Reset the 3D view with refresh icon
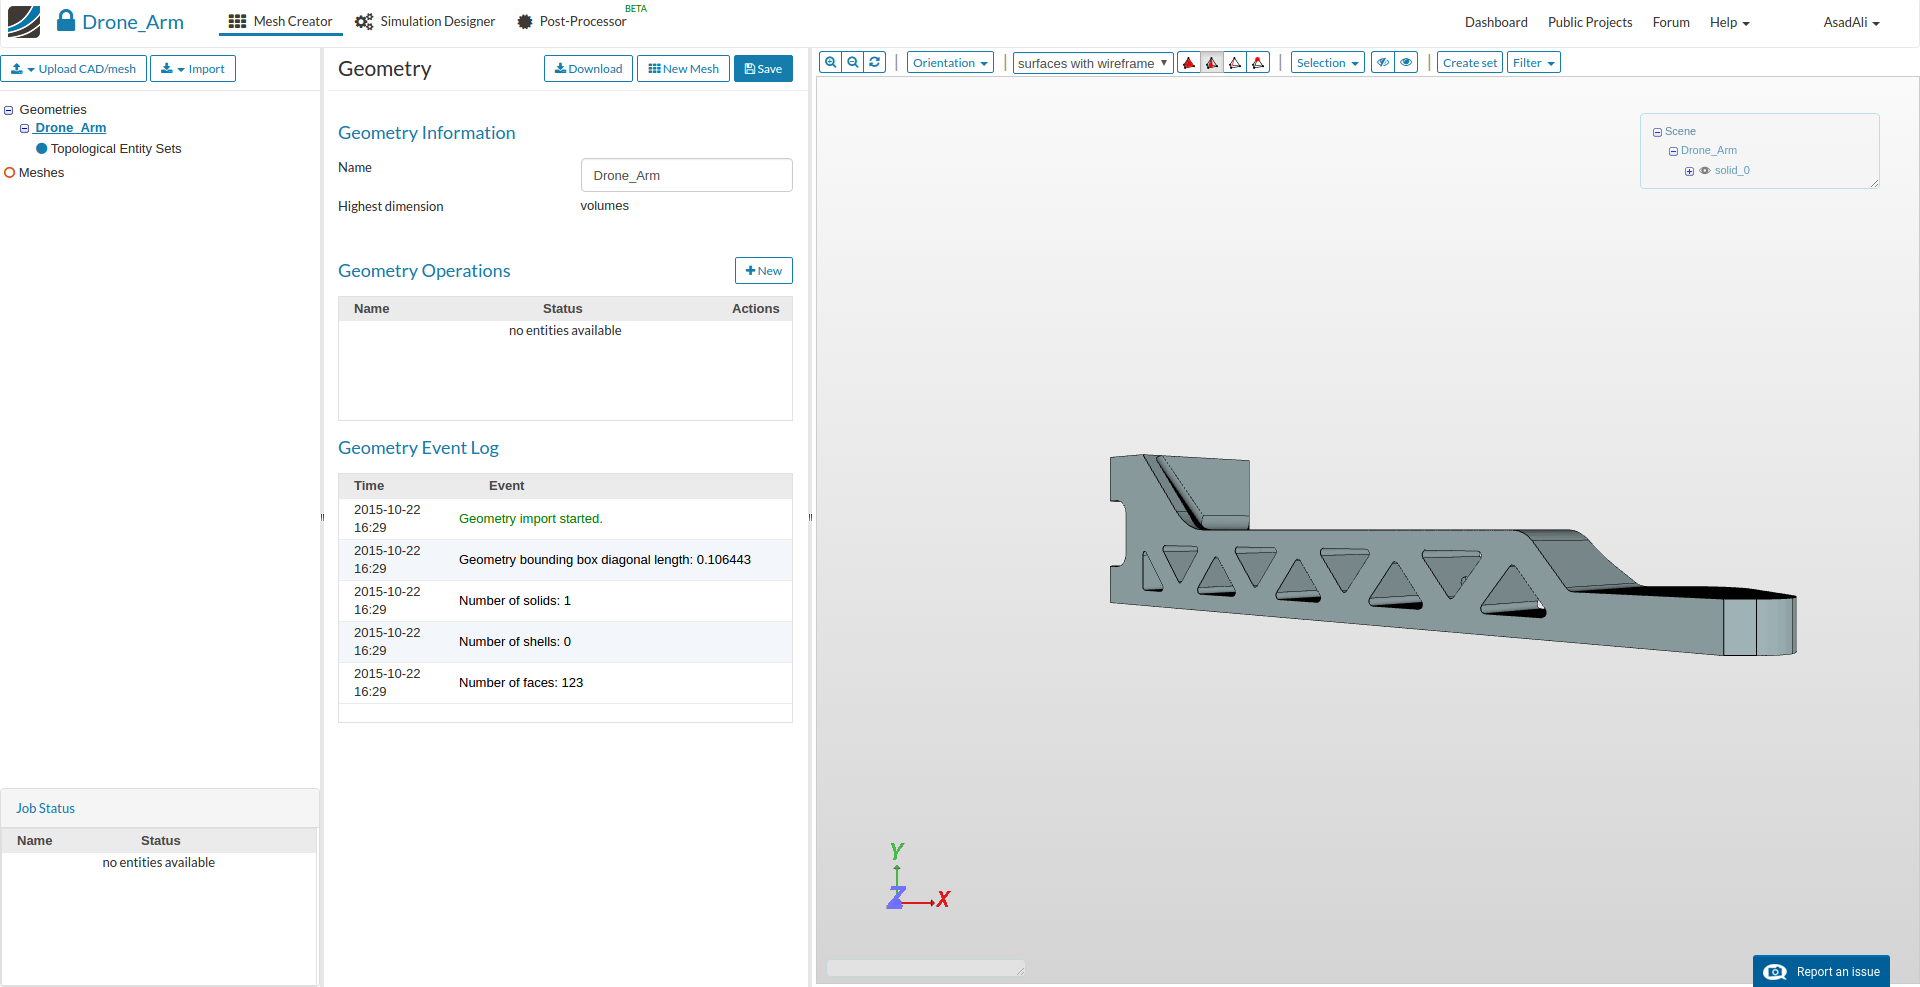The width and height of the screenshot is (1920, 987). point(875,62)
